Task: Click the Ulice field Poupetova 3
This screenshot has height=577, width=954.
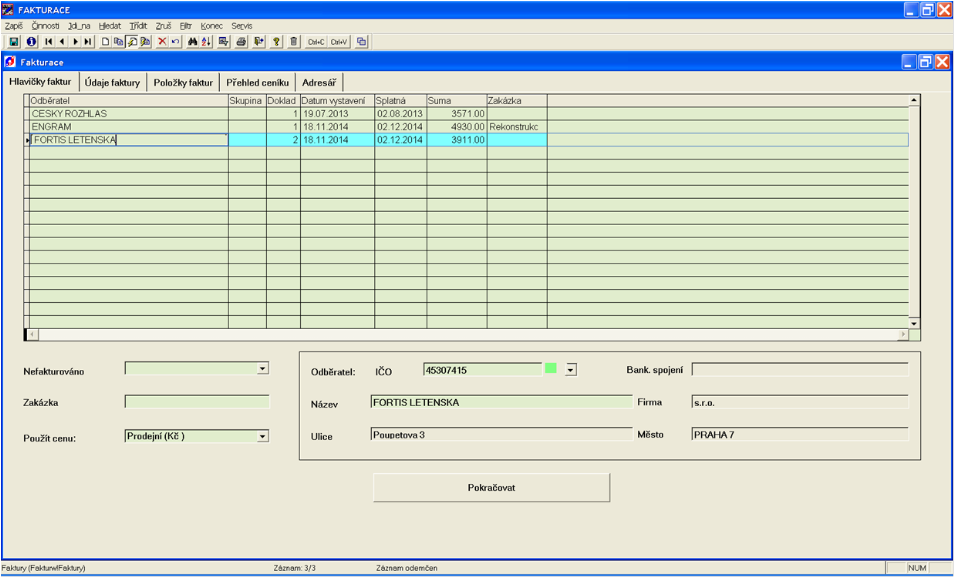Action: coord(501,435)
